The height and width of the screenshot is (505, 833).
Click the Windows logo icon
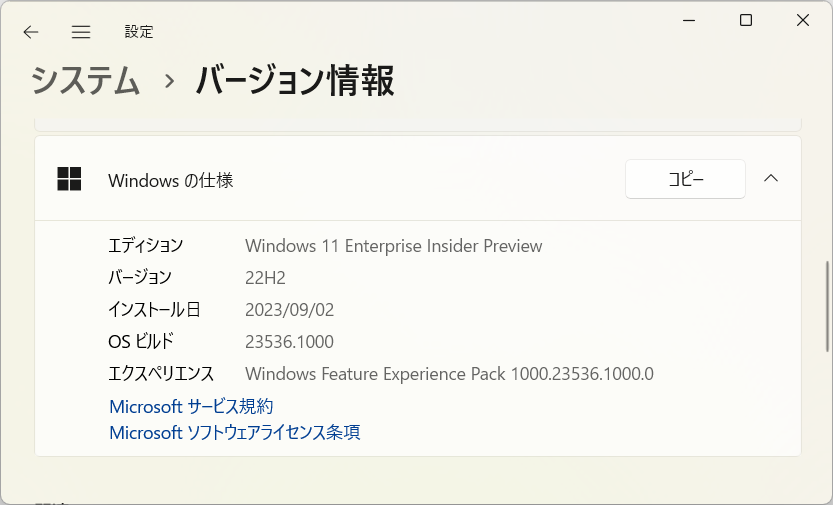coord(69,179)
